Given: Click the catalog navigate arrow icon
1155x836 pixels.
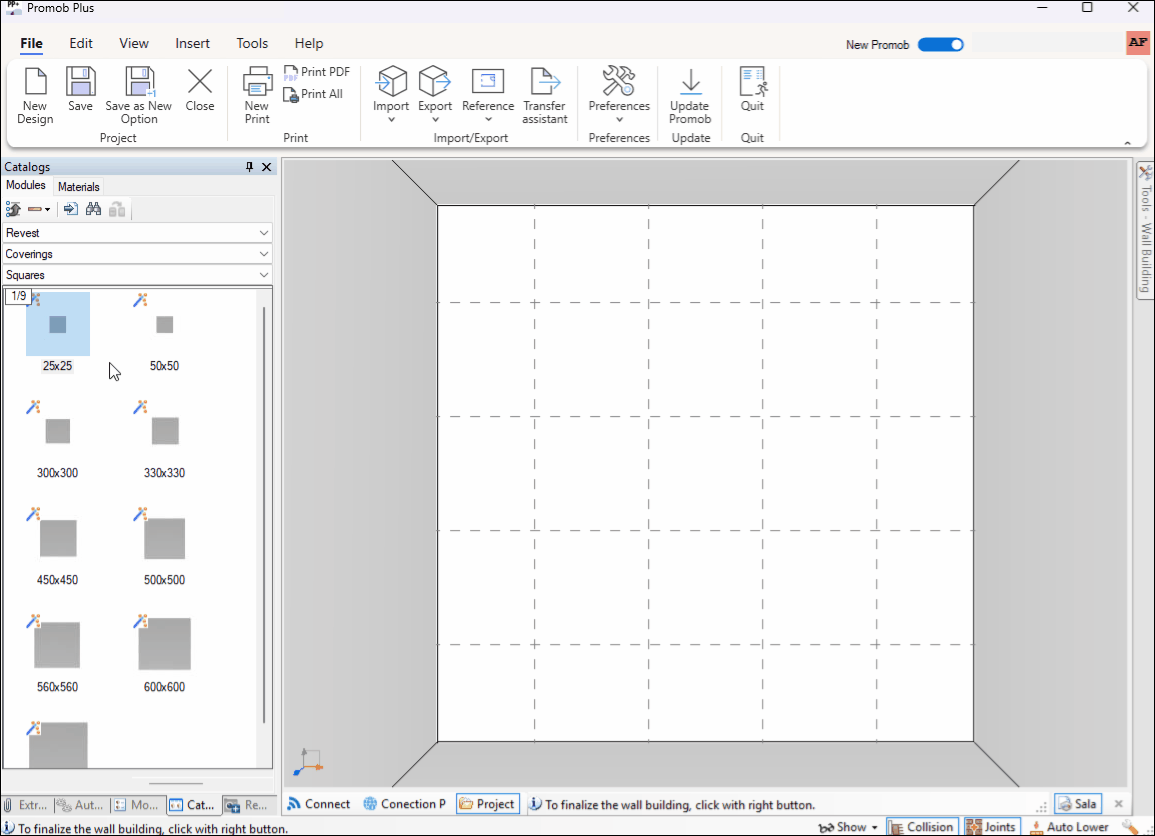Looking at the screenshot, I should [71, 209].
